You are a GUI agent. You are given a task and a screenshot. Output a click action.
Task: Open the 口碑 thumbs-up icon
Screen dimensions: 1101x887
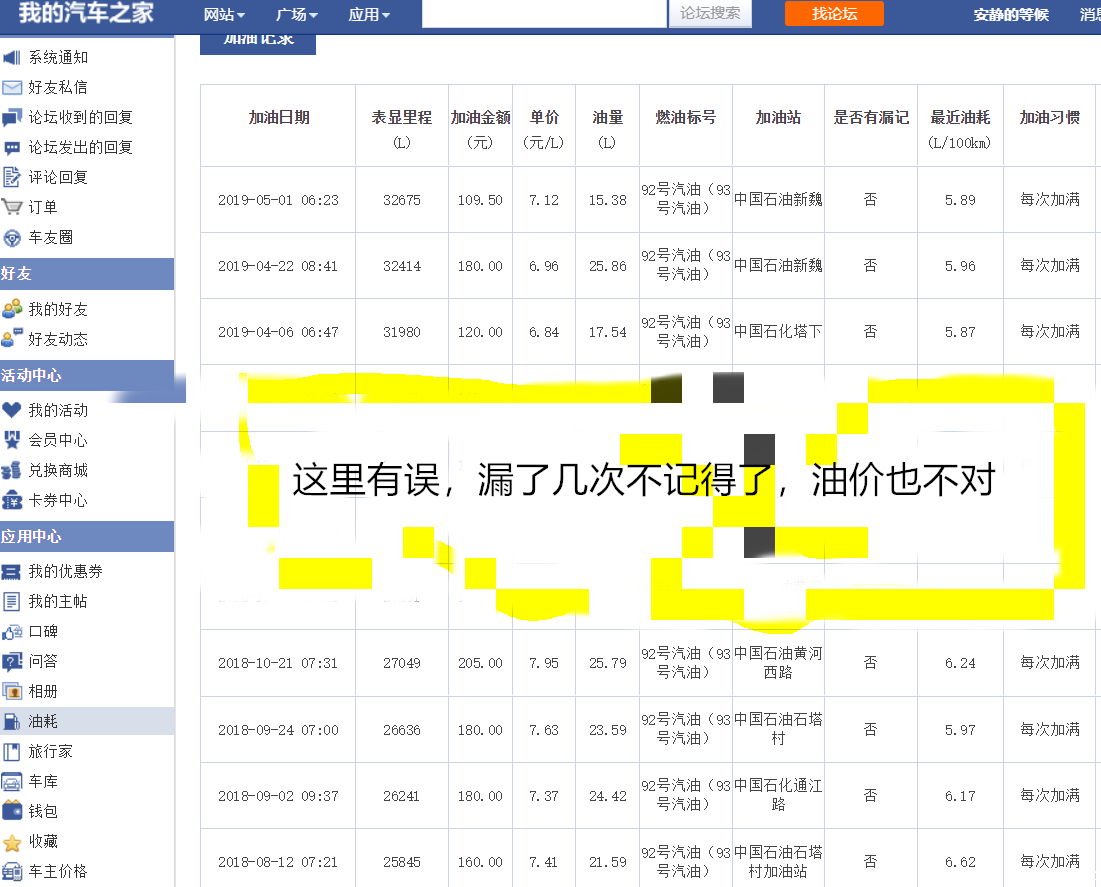click(12, 632)
